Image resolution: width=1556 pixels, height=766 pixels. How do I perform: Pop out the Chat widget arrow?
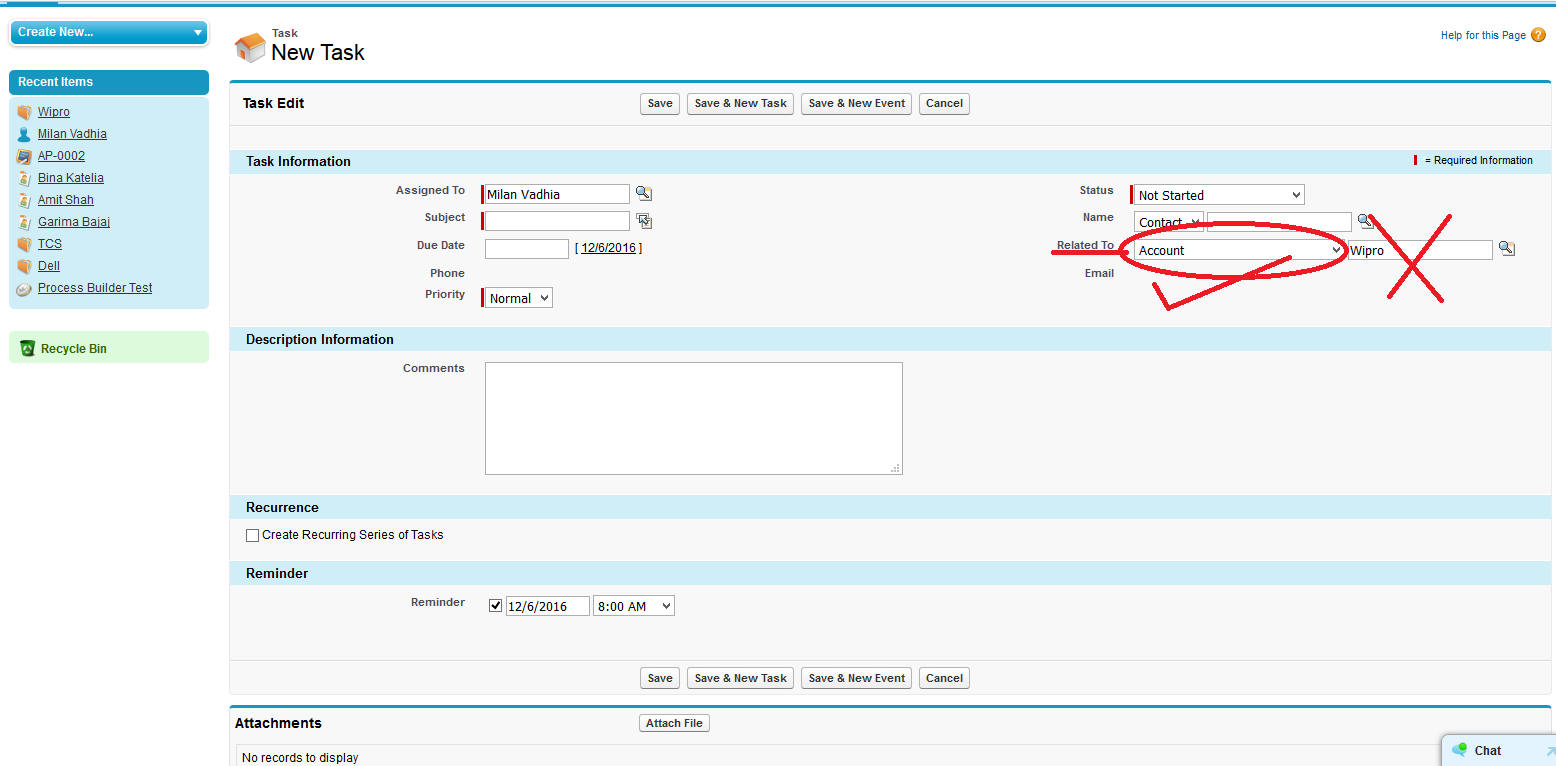click(x=1550, y=751)
